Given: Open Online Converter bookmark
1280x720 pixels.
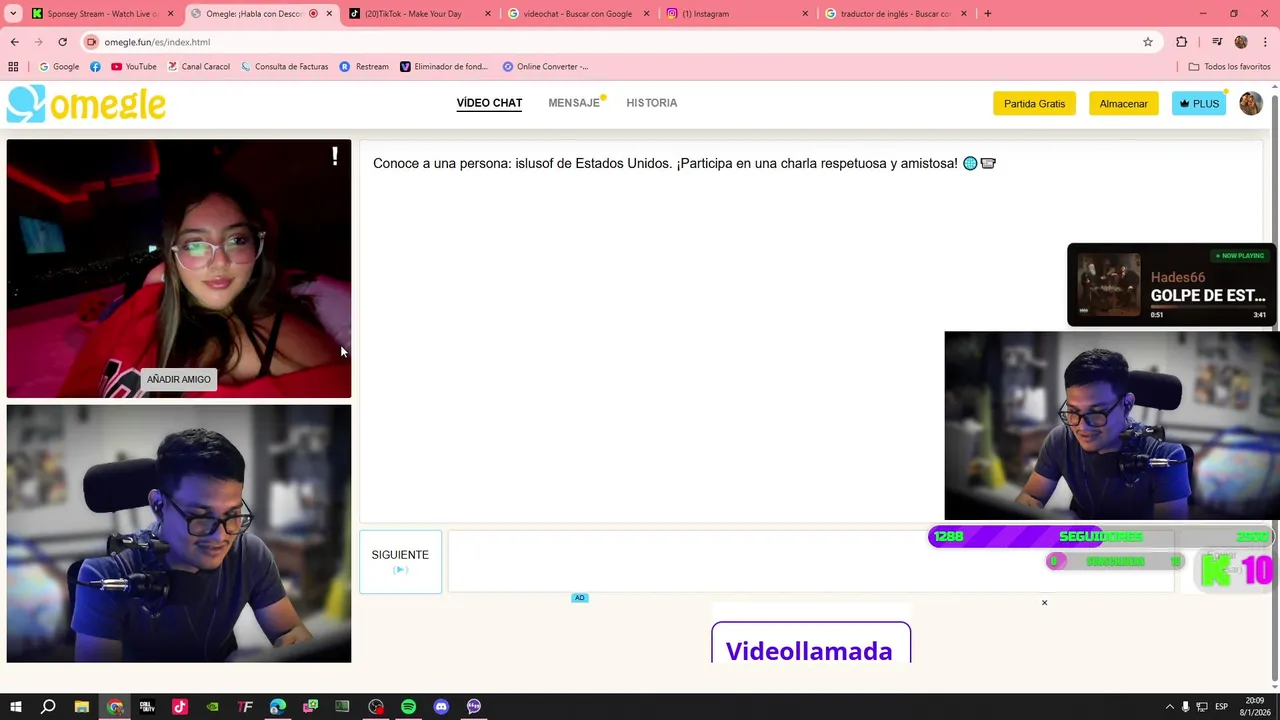Looking at the screenshot, I should [546, 67].
